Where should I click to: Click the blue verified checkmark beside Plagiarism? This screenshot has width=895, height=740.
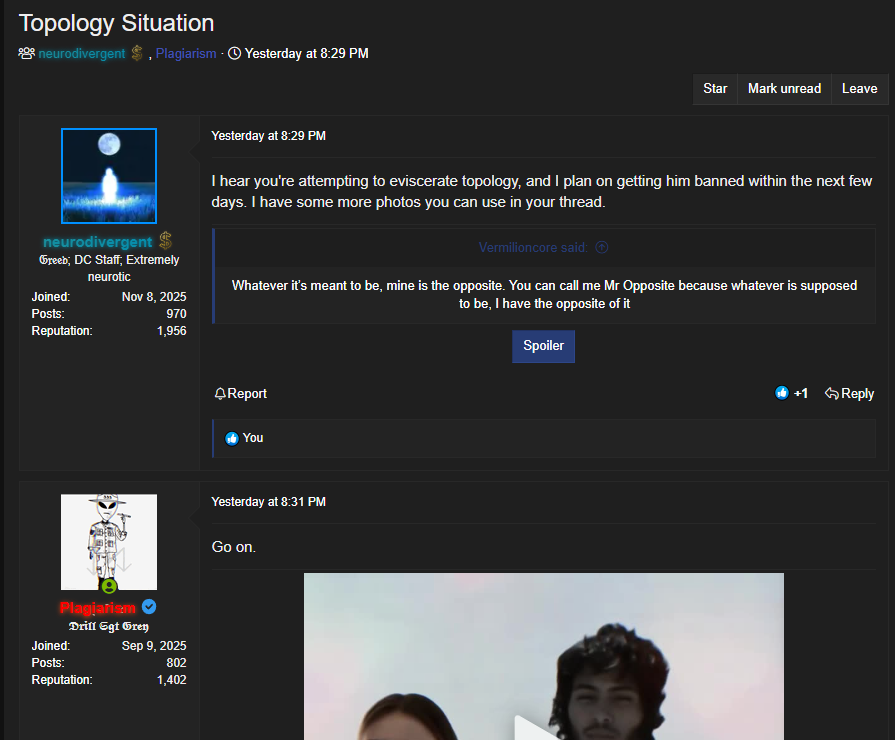point(148,607)
